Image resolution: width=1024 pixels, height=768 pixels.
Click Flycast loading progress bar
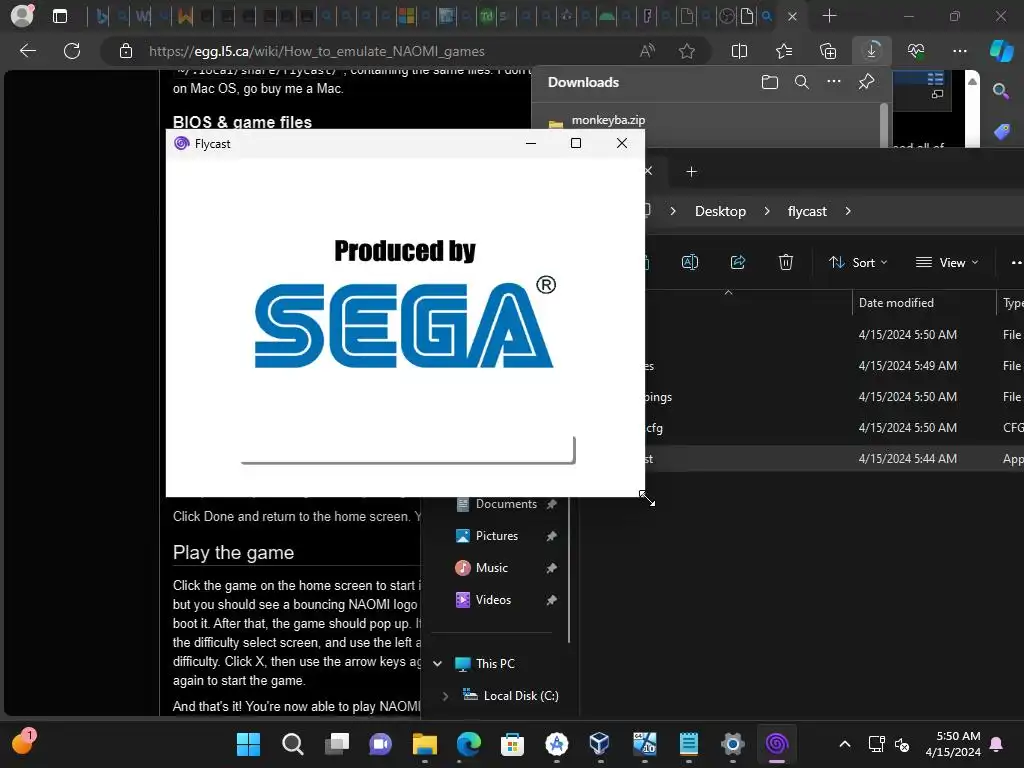(x=408, y=450)
